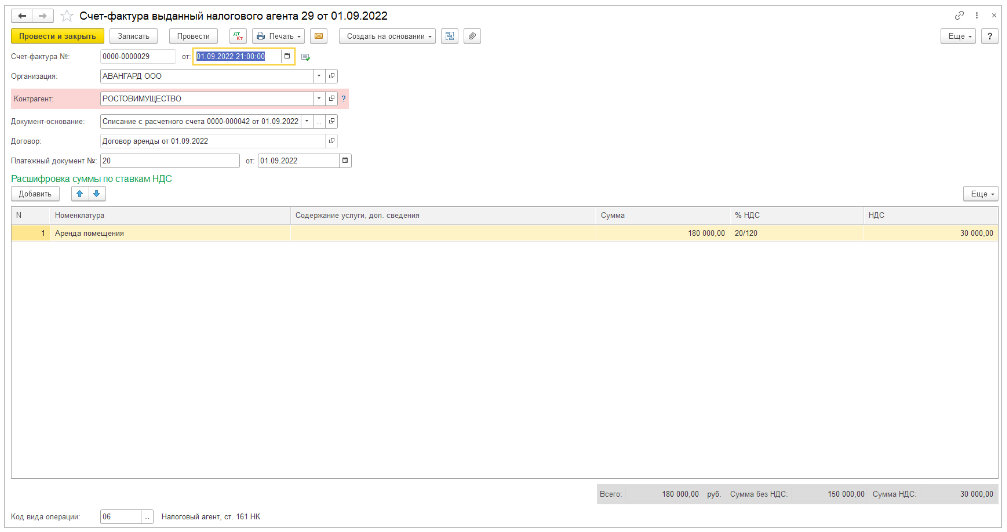
Task: Select Документ-основание via ellipsis button
Action: [x=319, y=121]
